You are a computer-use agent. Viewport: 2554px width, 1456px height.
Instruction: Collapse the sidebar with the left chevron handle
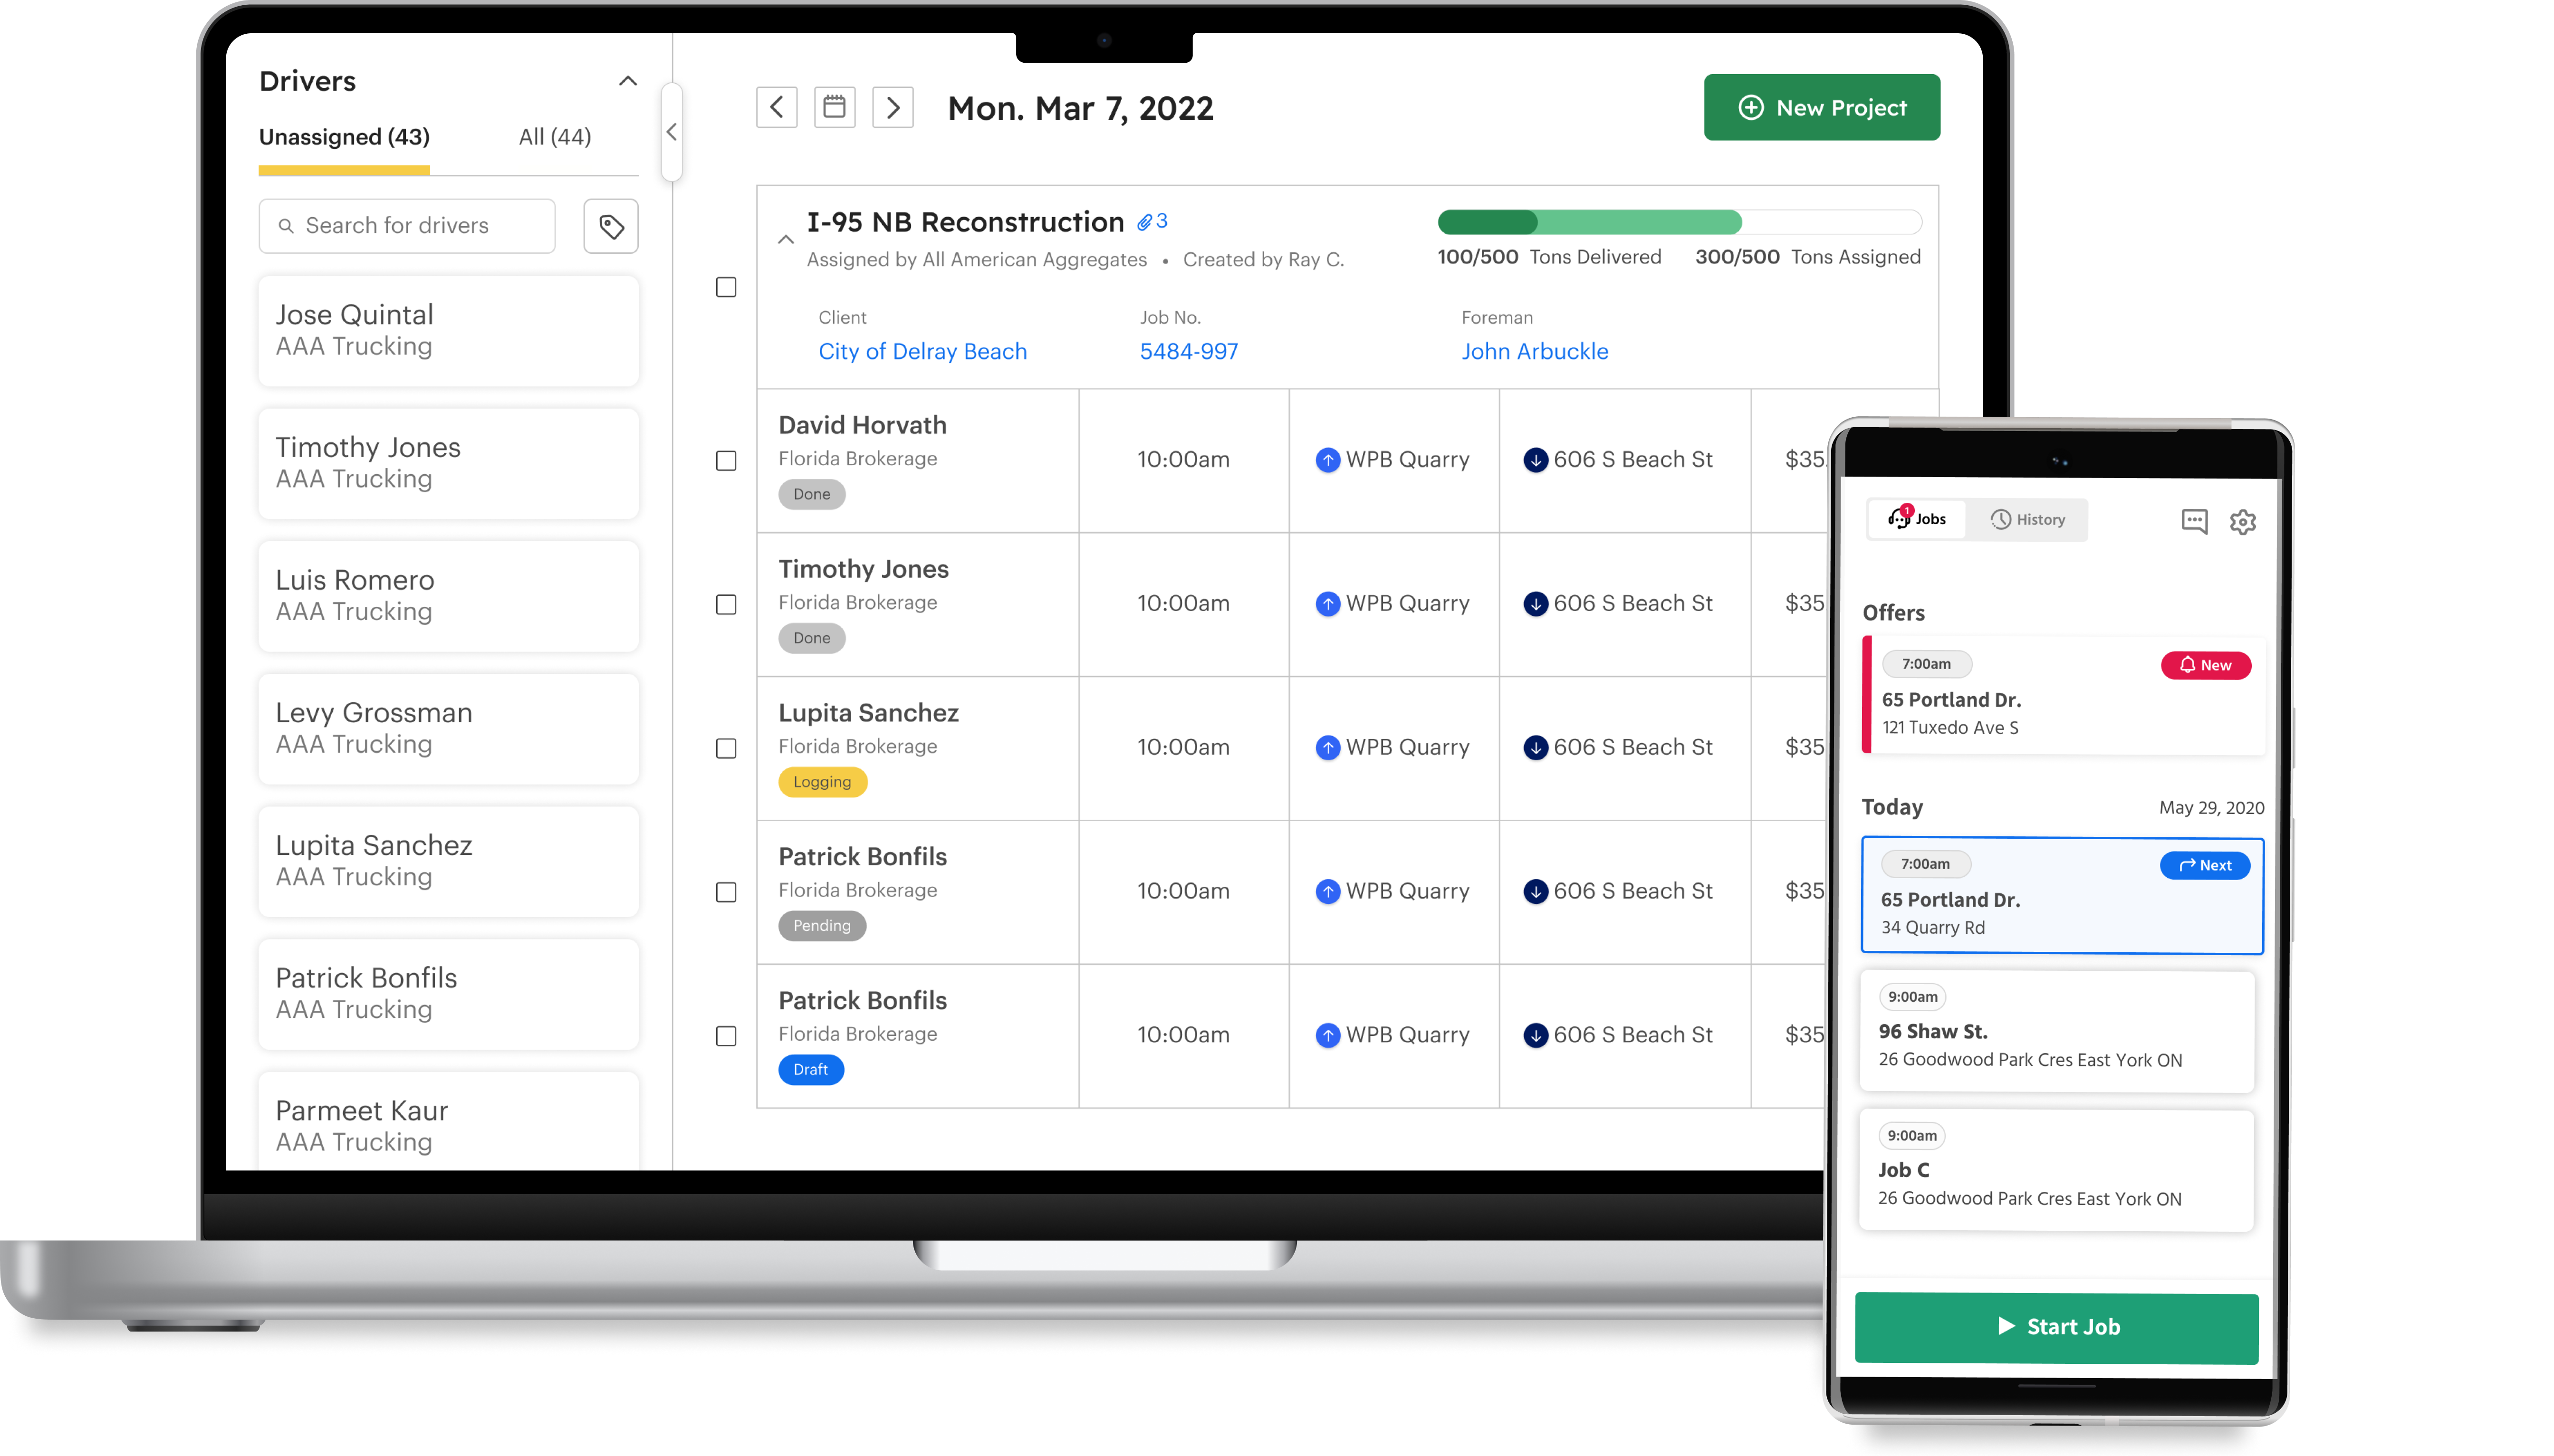(x=672, y=132)
